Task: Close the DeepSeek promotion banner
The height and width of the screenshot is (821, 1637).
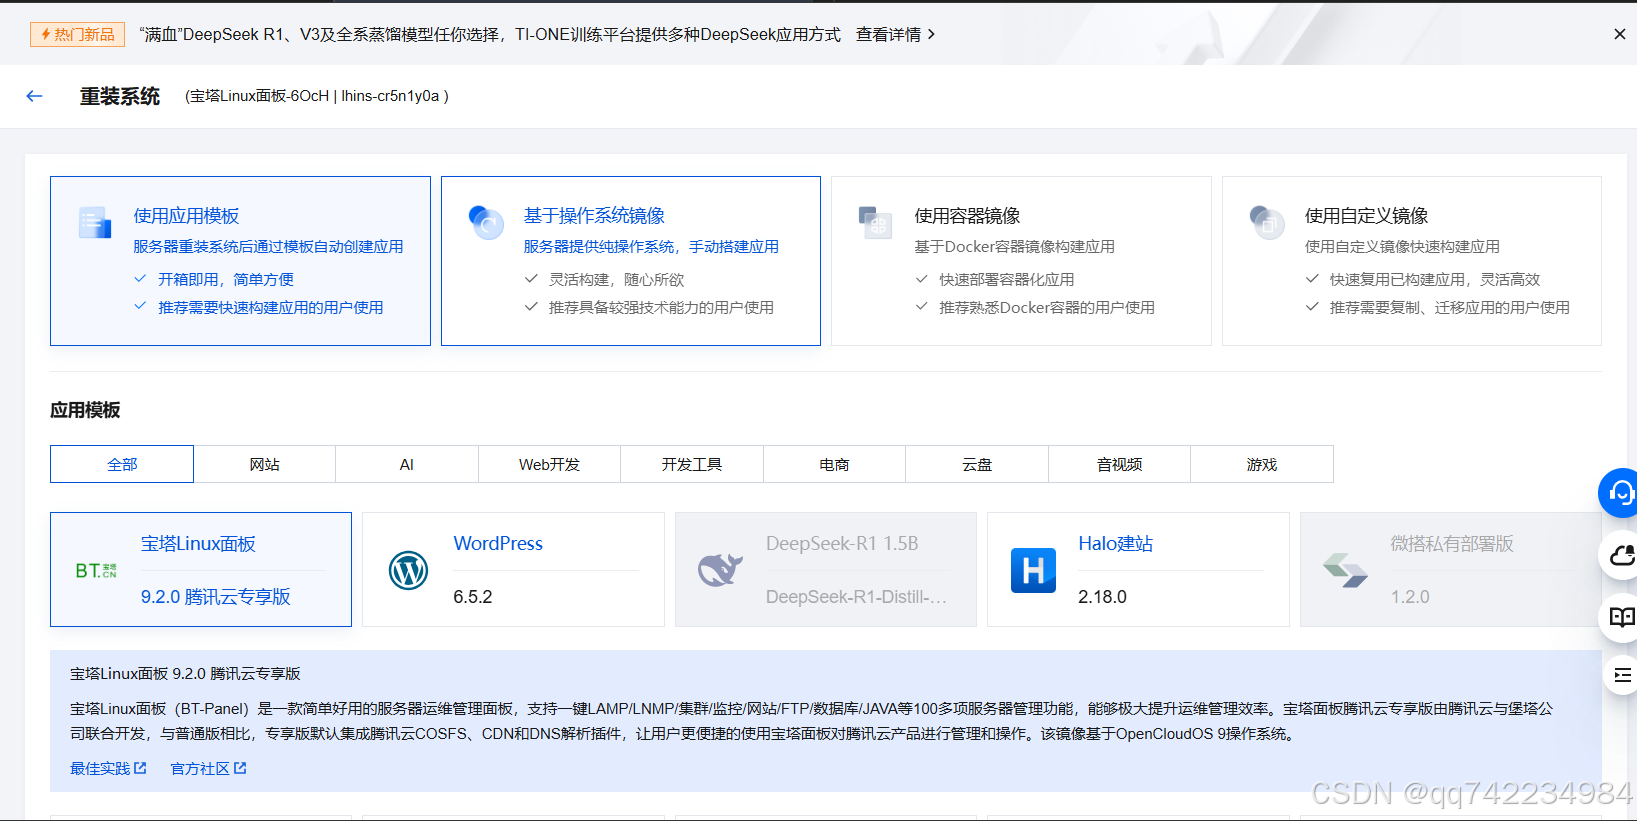Action: coord(1620,34)
